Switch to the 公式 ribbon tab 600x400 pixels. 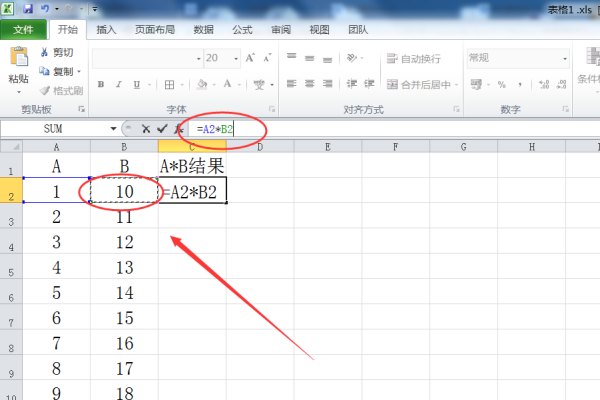(x=242, y=29)
